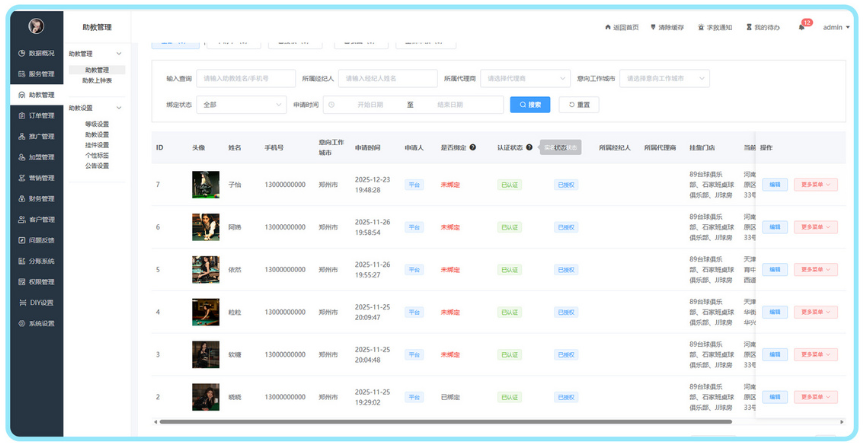Click the blue 搜索 button
The height and width of the screenshot is (443, 866).
[530, 105]
